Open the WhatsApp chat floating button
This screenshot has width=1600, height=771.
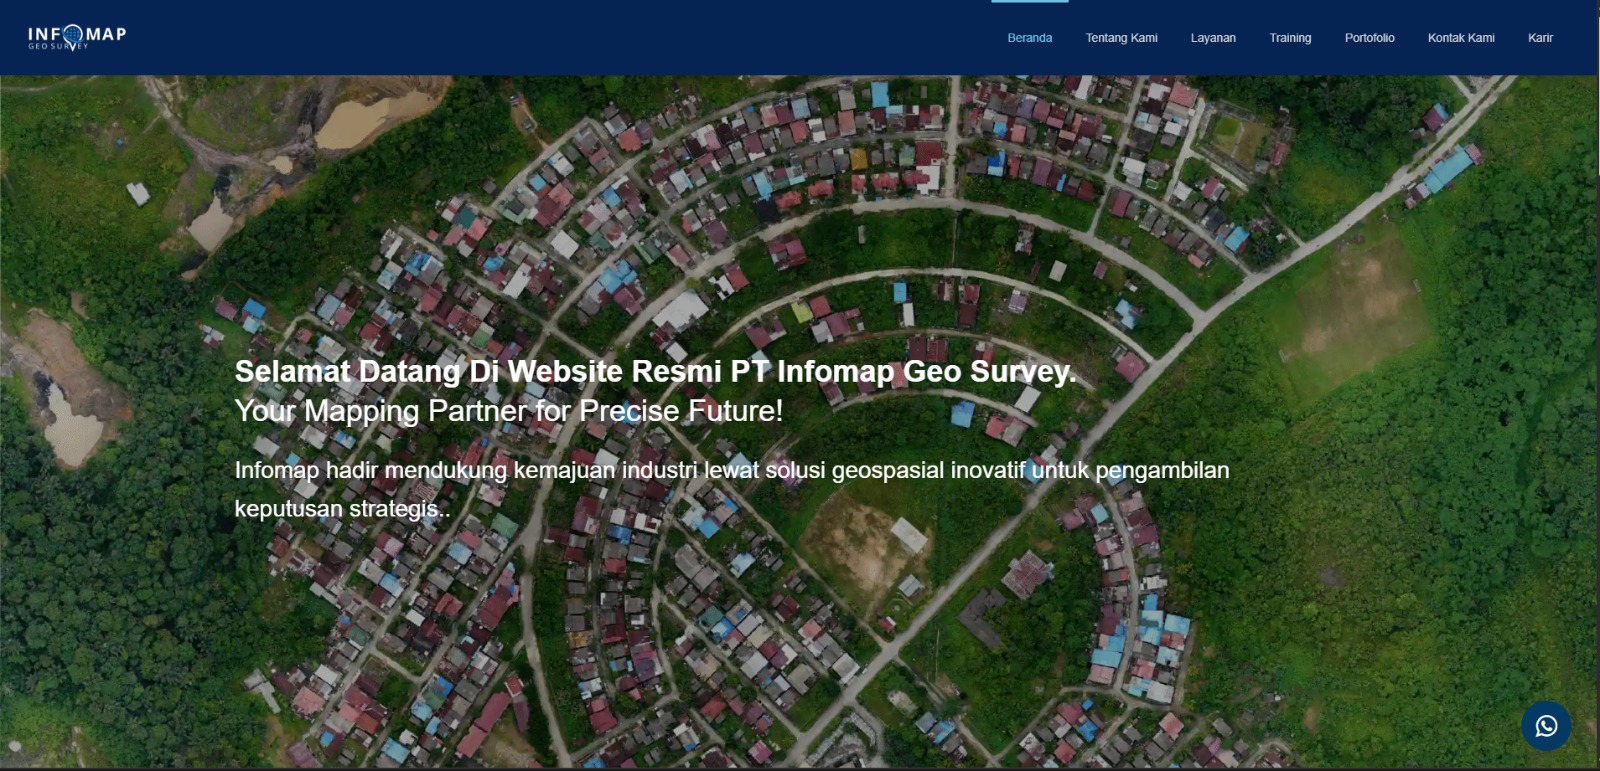point(1546,726)
